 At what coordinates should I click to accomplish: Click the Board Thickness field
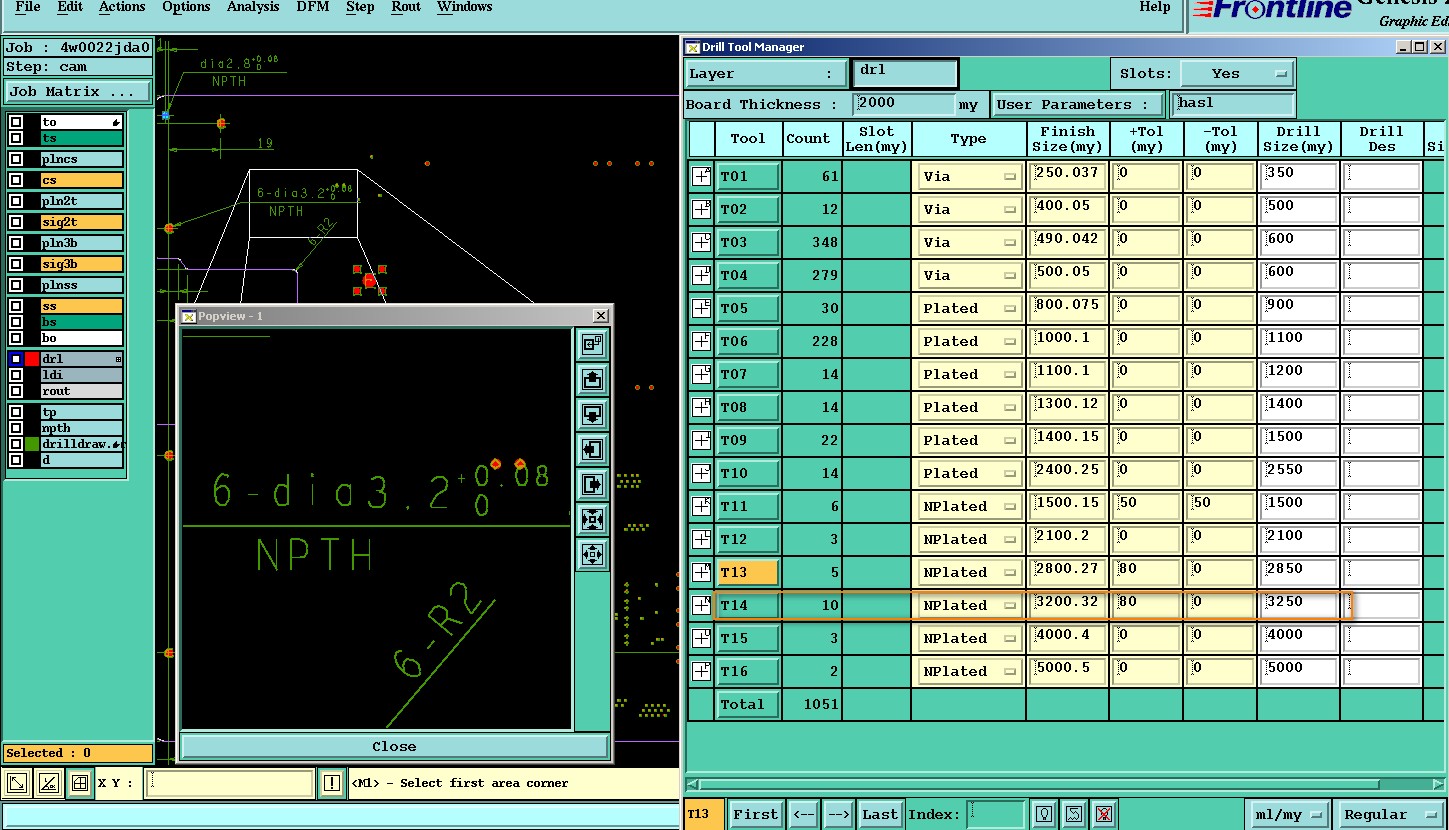pyautogui.click(x=905, y=104)
